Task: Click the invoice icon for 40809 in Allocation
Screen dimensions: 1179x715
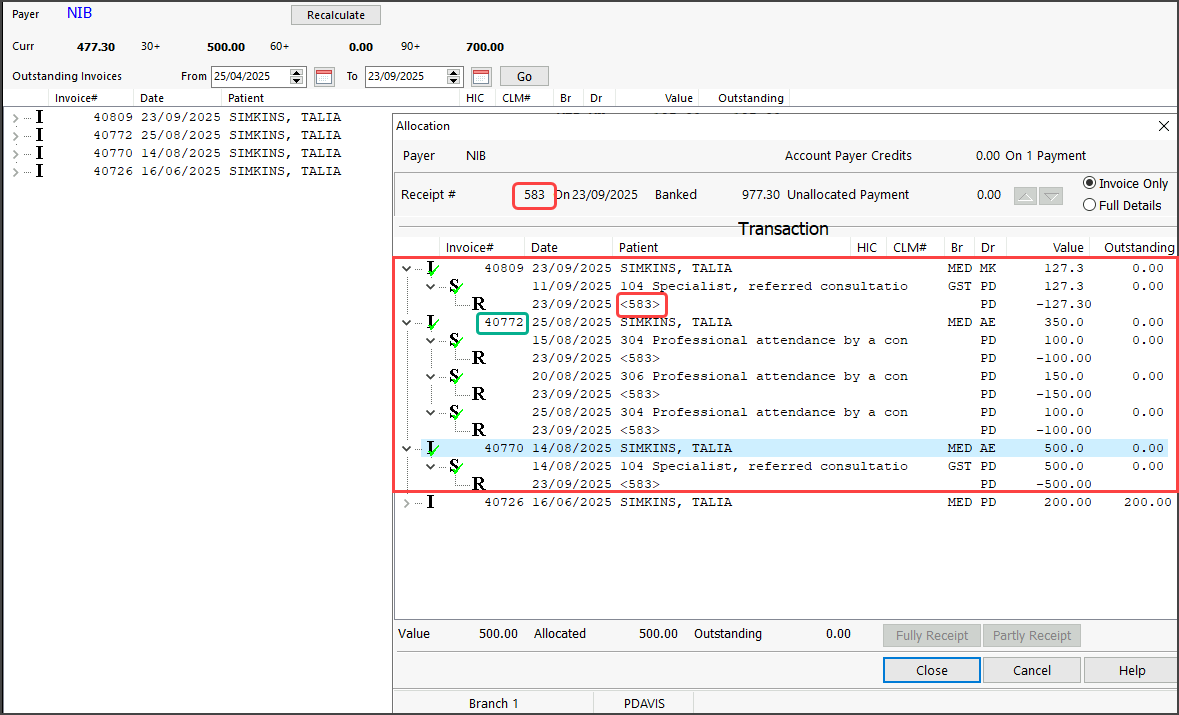Action: (x=432, y=268)
